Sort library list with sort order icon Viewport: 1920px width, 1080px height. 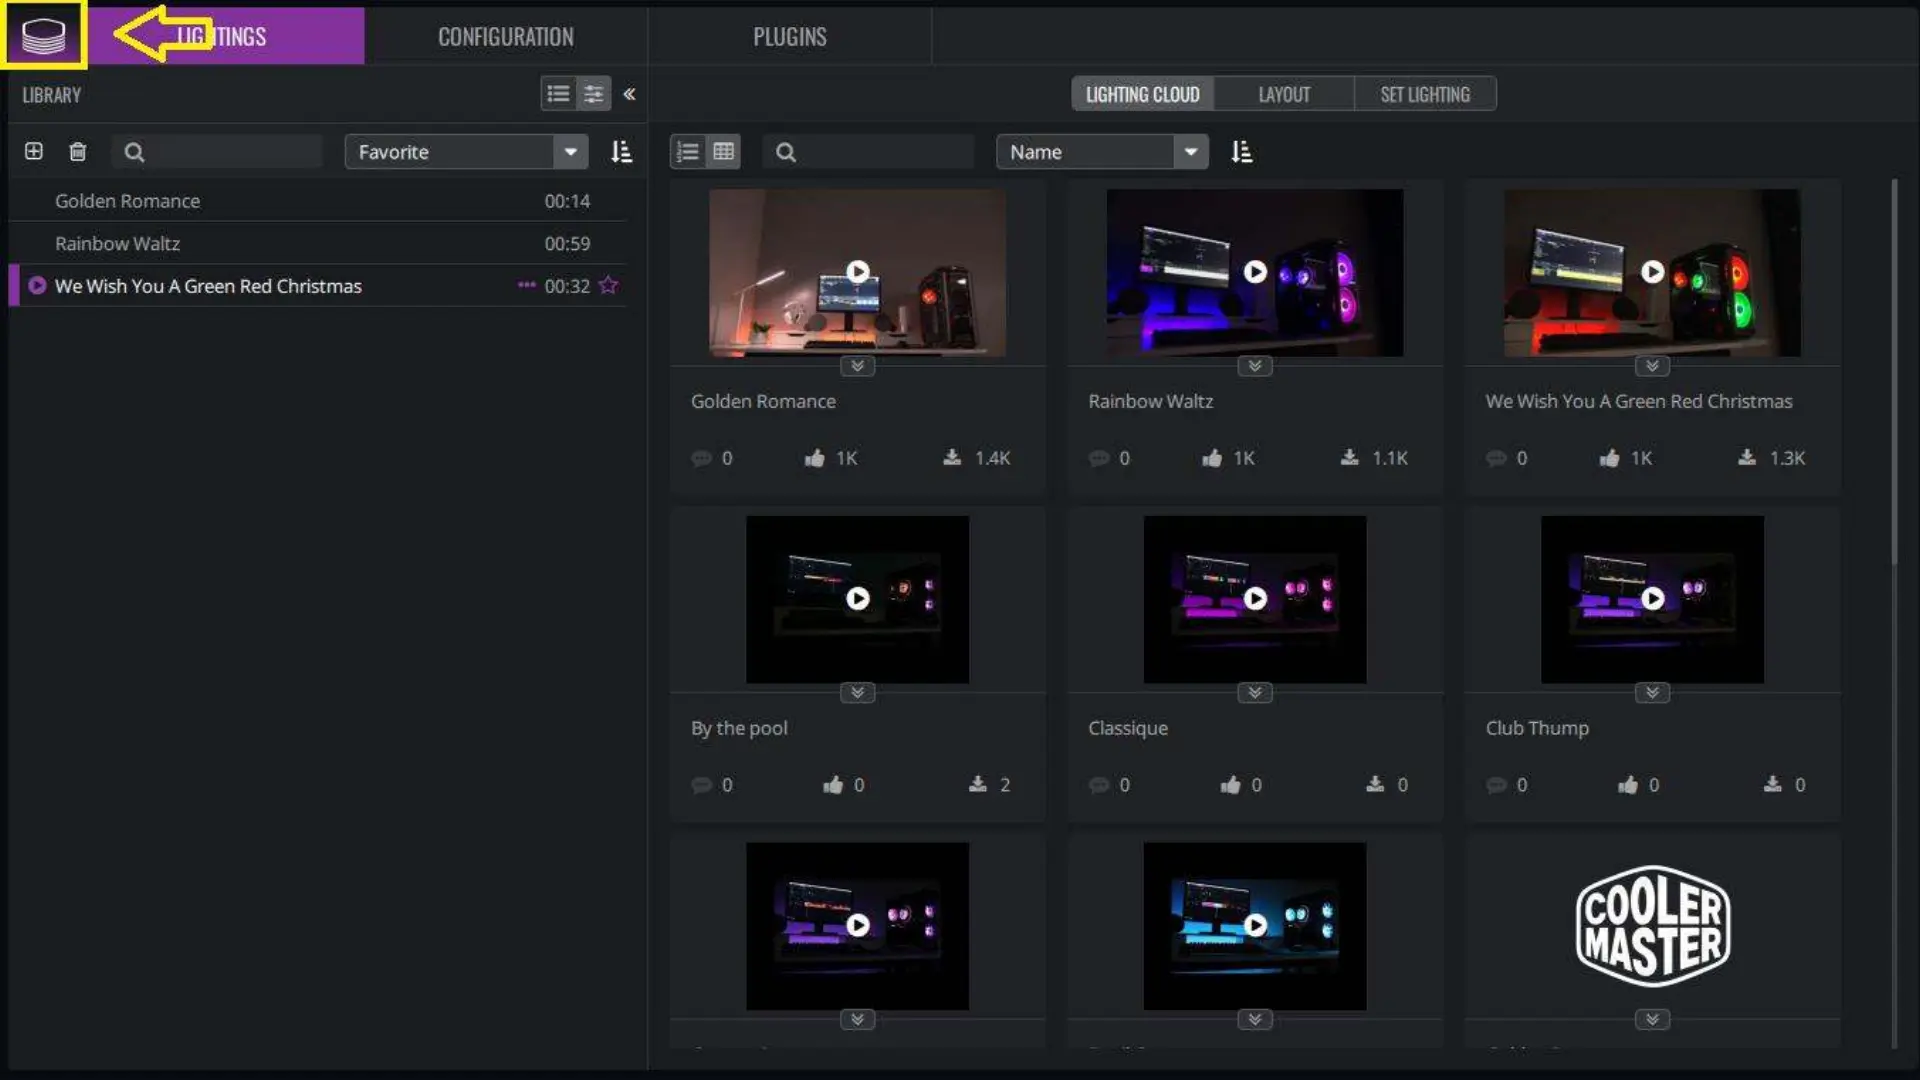[x=621, y=152]
